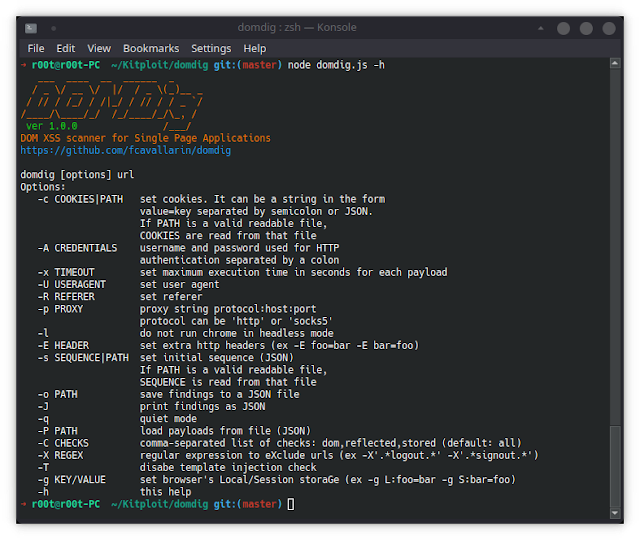640x540 pixels.
Task: Click 'set user agent' description
Action: (x=180, y=285)
